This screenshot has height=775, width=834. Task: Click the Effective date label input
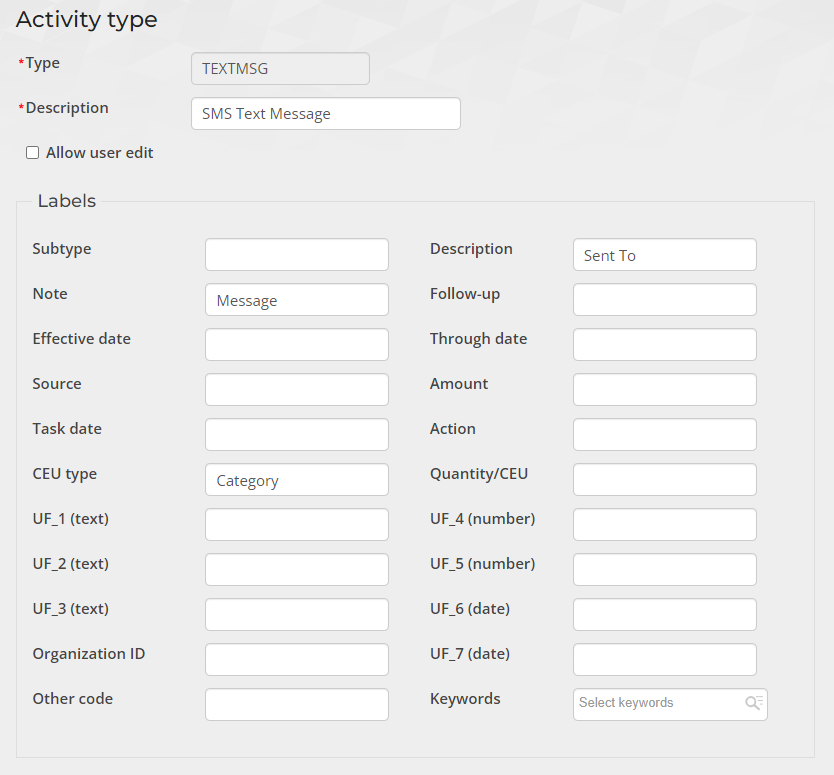pyautogui.click(x=296, y=345)
